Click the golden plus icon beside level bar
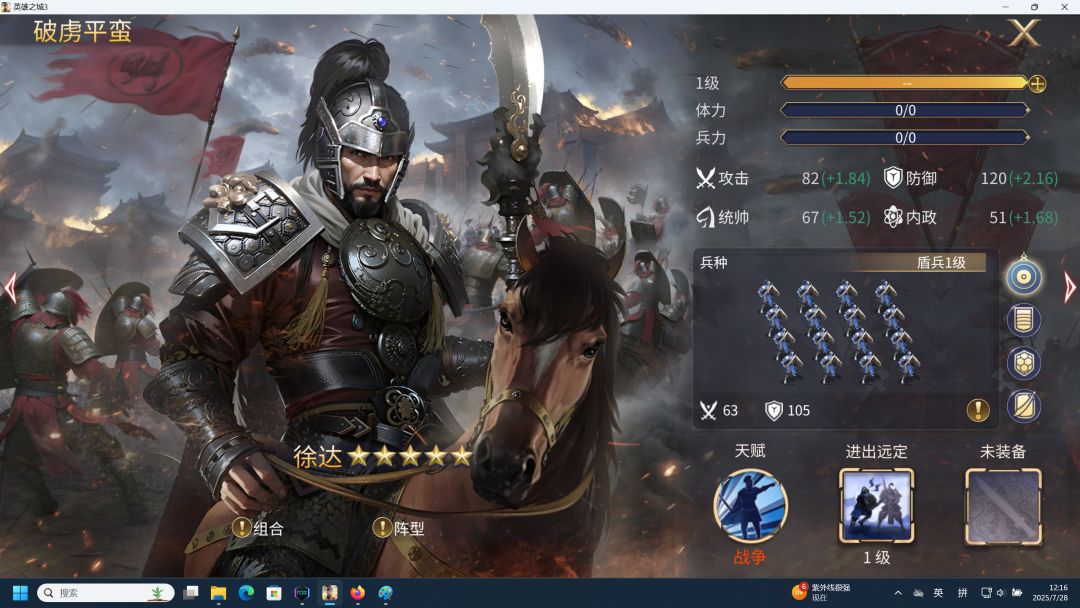 click(x=1037, y=84)
